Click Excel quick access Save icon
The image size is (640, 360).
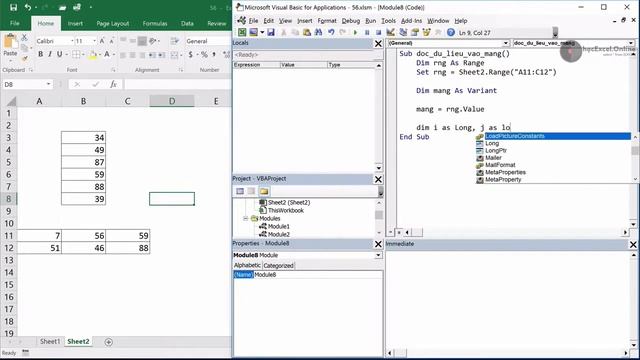click(13, 7)
